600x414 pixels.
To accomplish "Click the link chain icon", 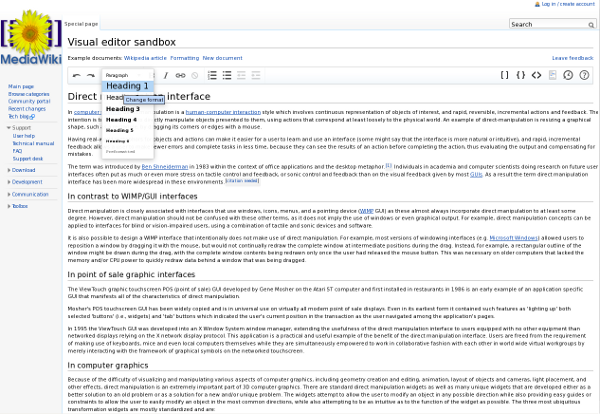I will [x=180, y=75].
